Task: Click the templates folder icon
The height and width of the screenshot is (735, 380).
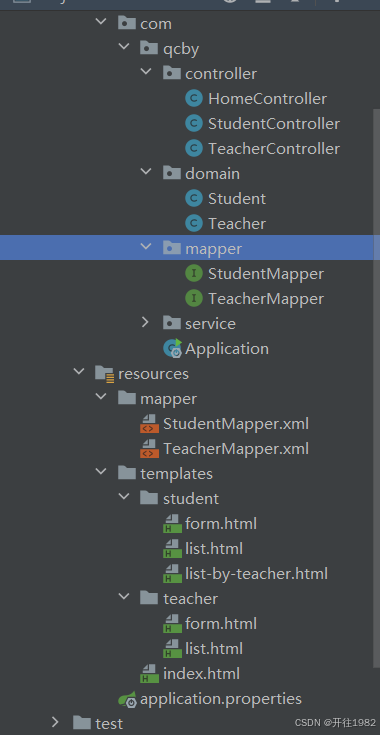Action: click(127, 473)
